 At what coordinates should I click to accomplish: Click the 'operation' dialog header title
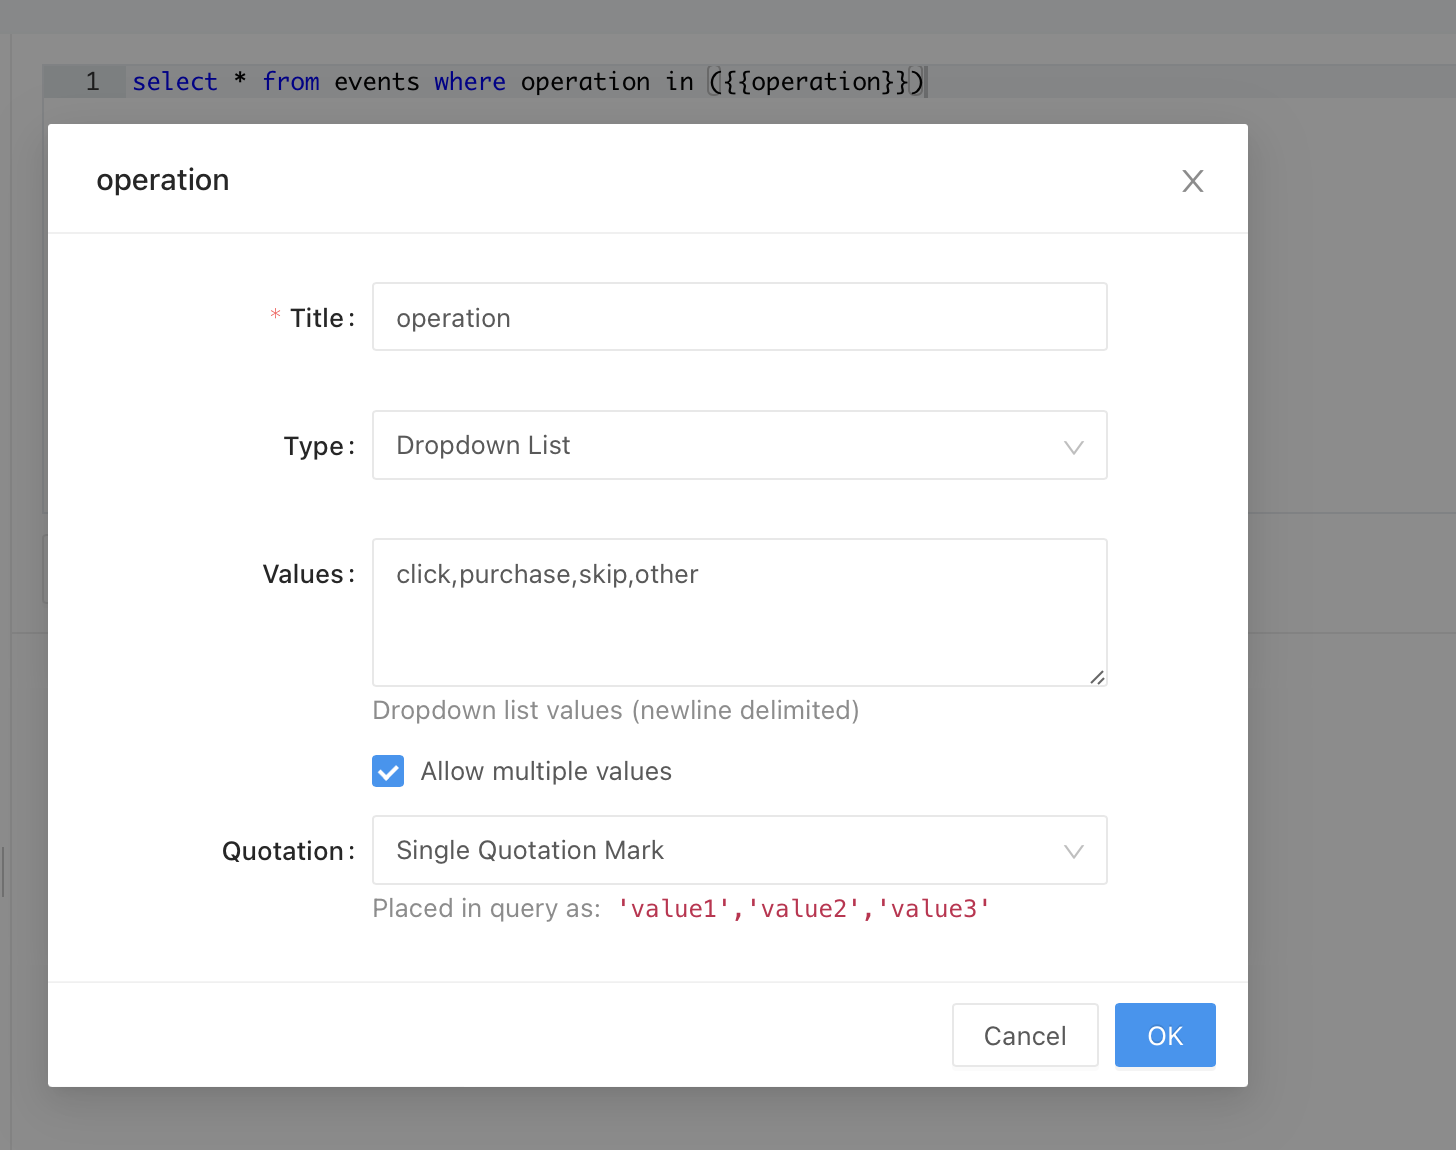coord(163,180)
